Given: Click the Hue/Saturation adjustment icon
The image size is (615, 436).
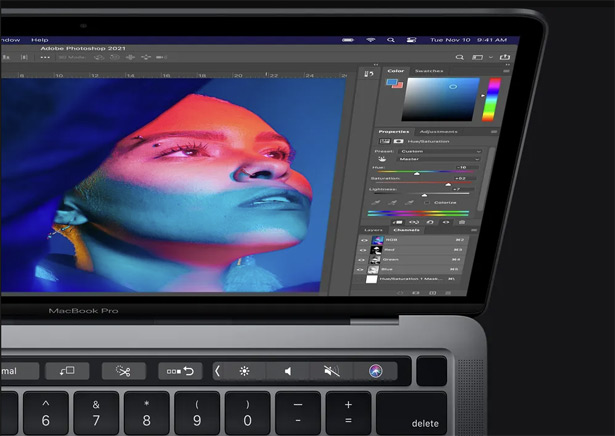Looking at the screenshot, I should pos(385,141).
